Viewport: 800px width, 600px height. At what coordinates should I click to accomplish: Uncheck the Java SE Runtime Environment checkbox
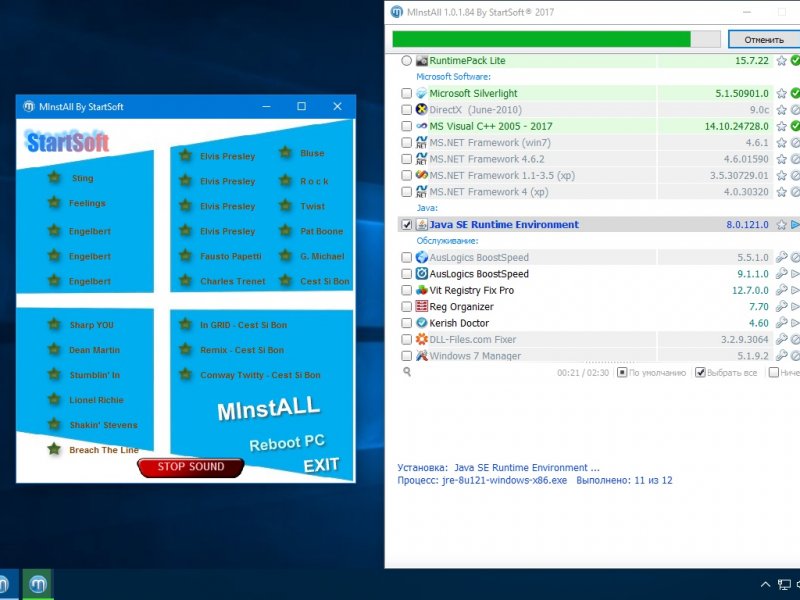pyautogui.click(x=406, y=224)
